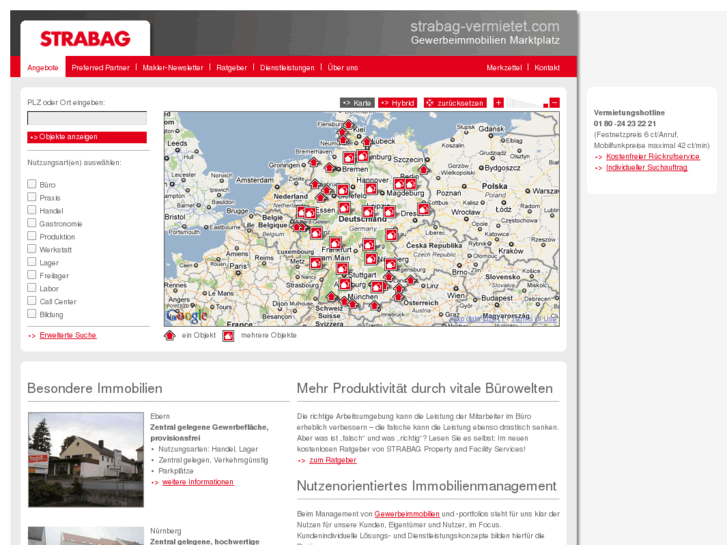
Task: Open the Angebote tab
Action: click(43, 68)
